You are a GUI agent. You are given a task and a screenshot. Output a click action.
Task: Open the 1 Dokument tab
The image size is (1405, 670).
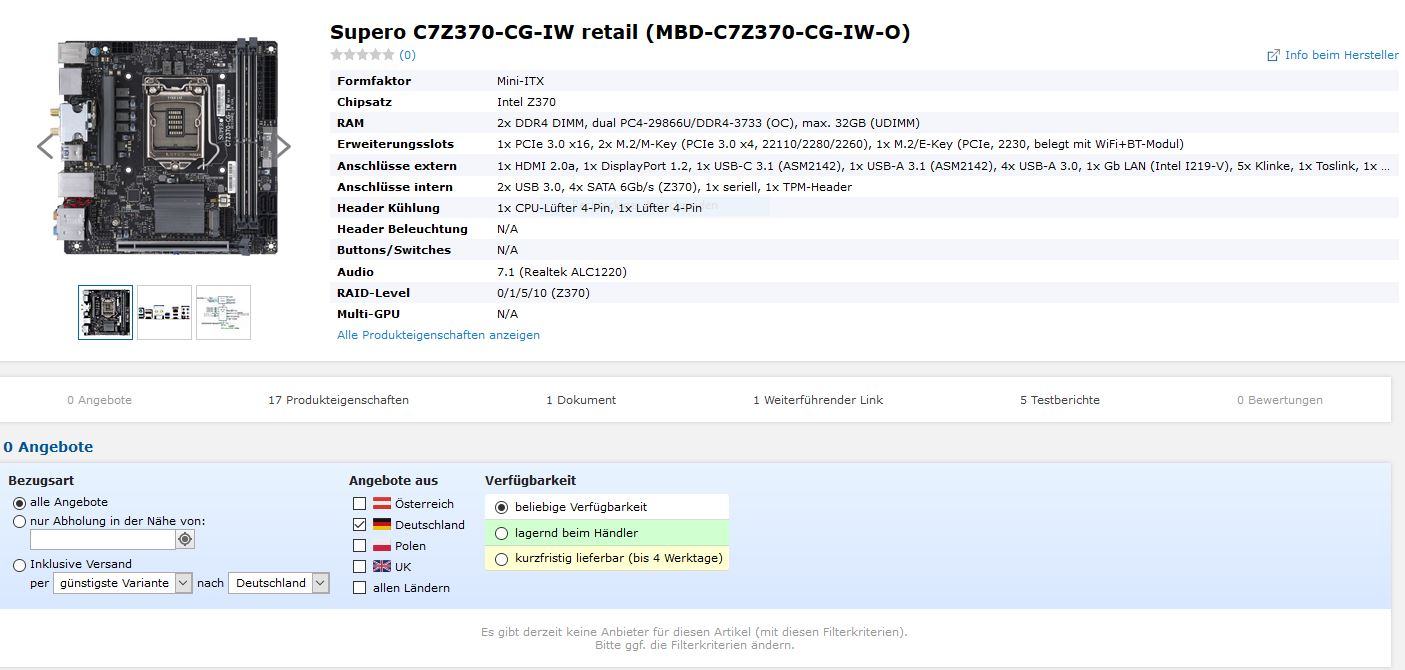(581, 400)
